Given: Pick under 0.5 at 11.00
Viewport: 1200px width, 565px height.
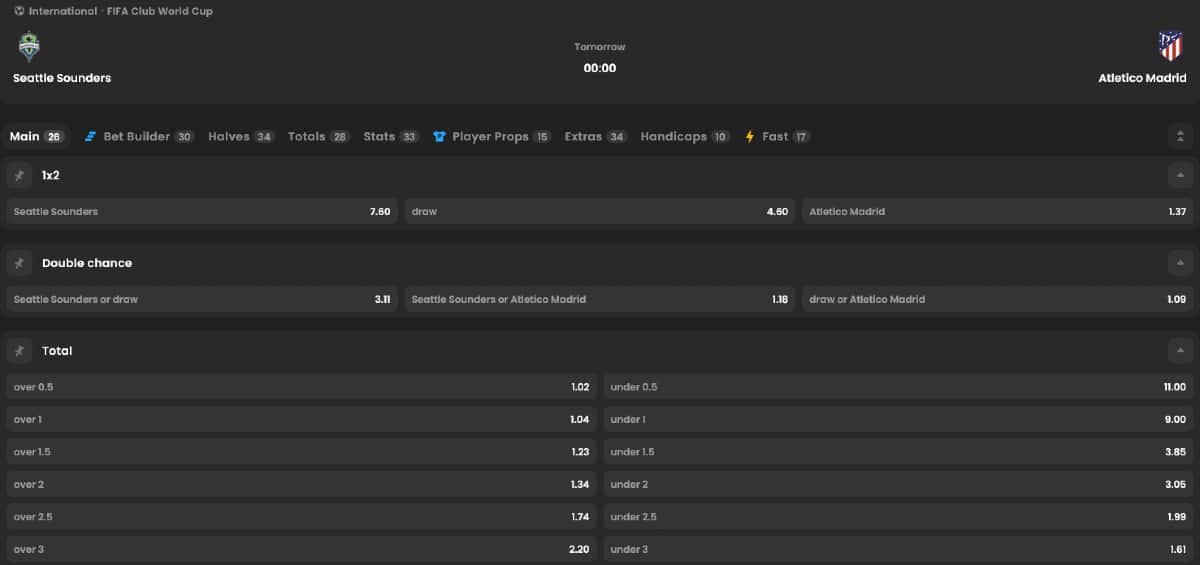Looking at the screenshot, I should point(899,387).
